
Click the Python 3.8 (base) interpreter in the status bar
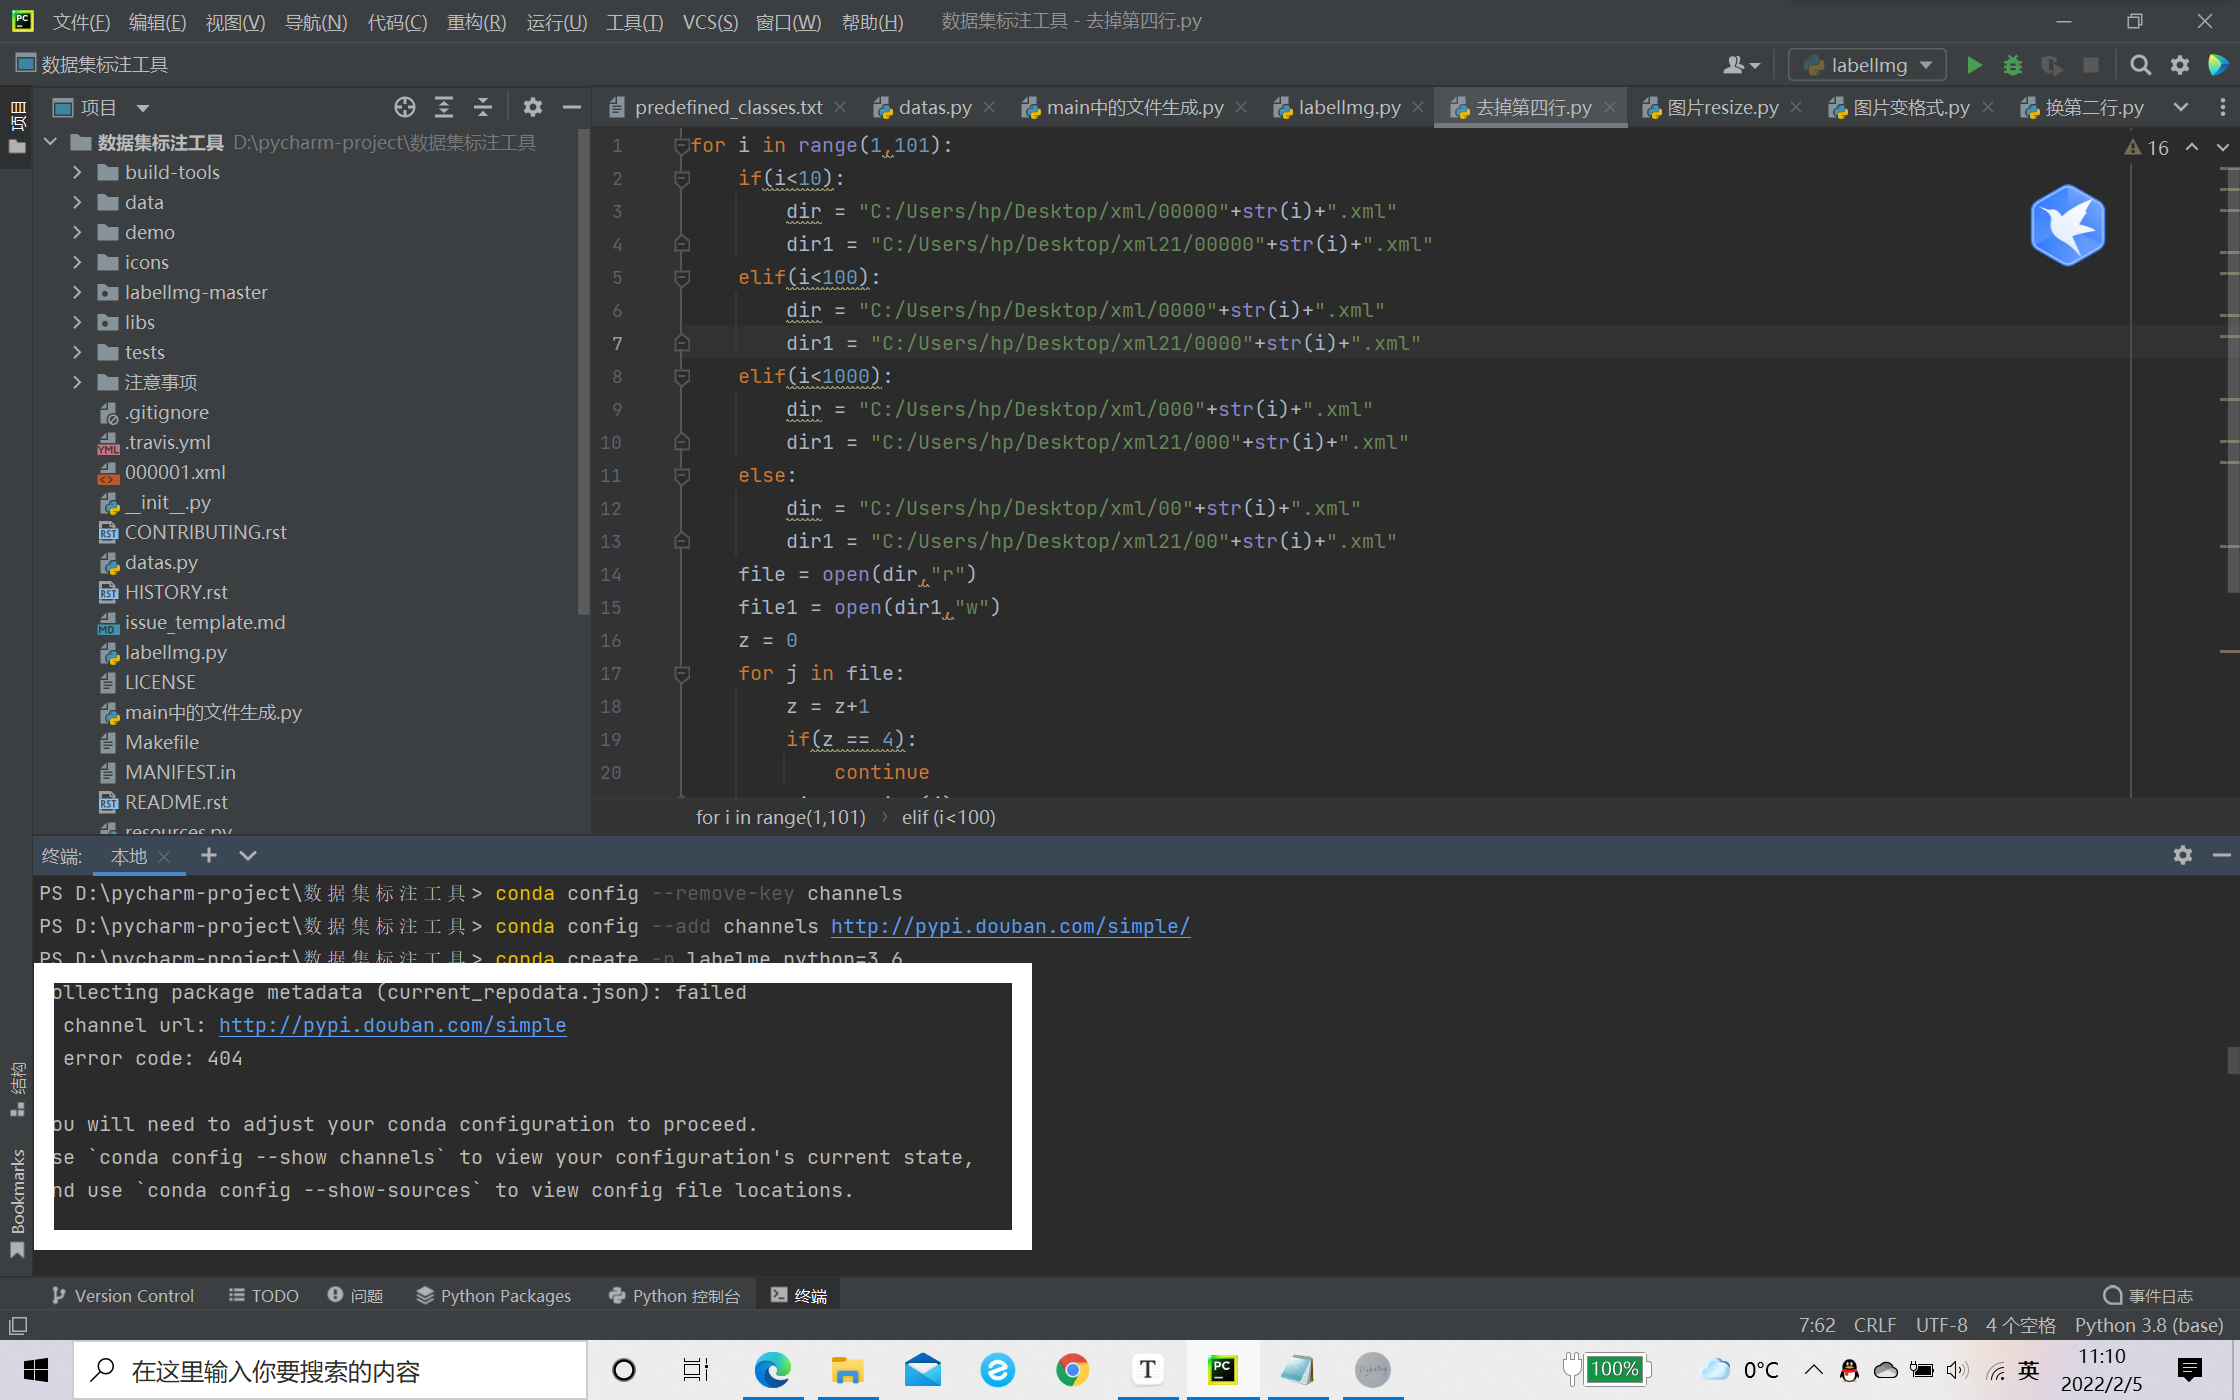point(2148,1325)
